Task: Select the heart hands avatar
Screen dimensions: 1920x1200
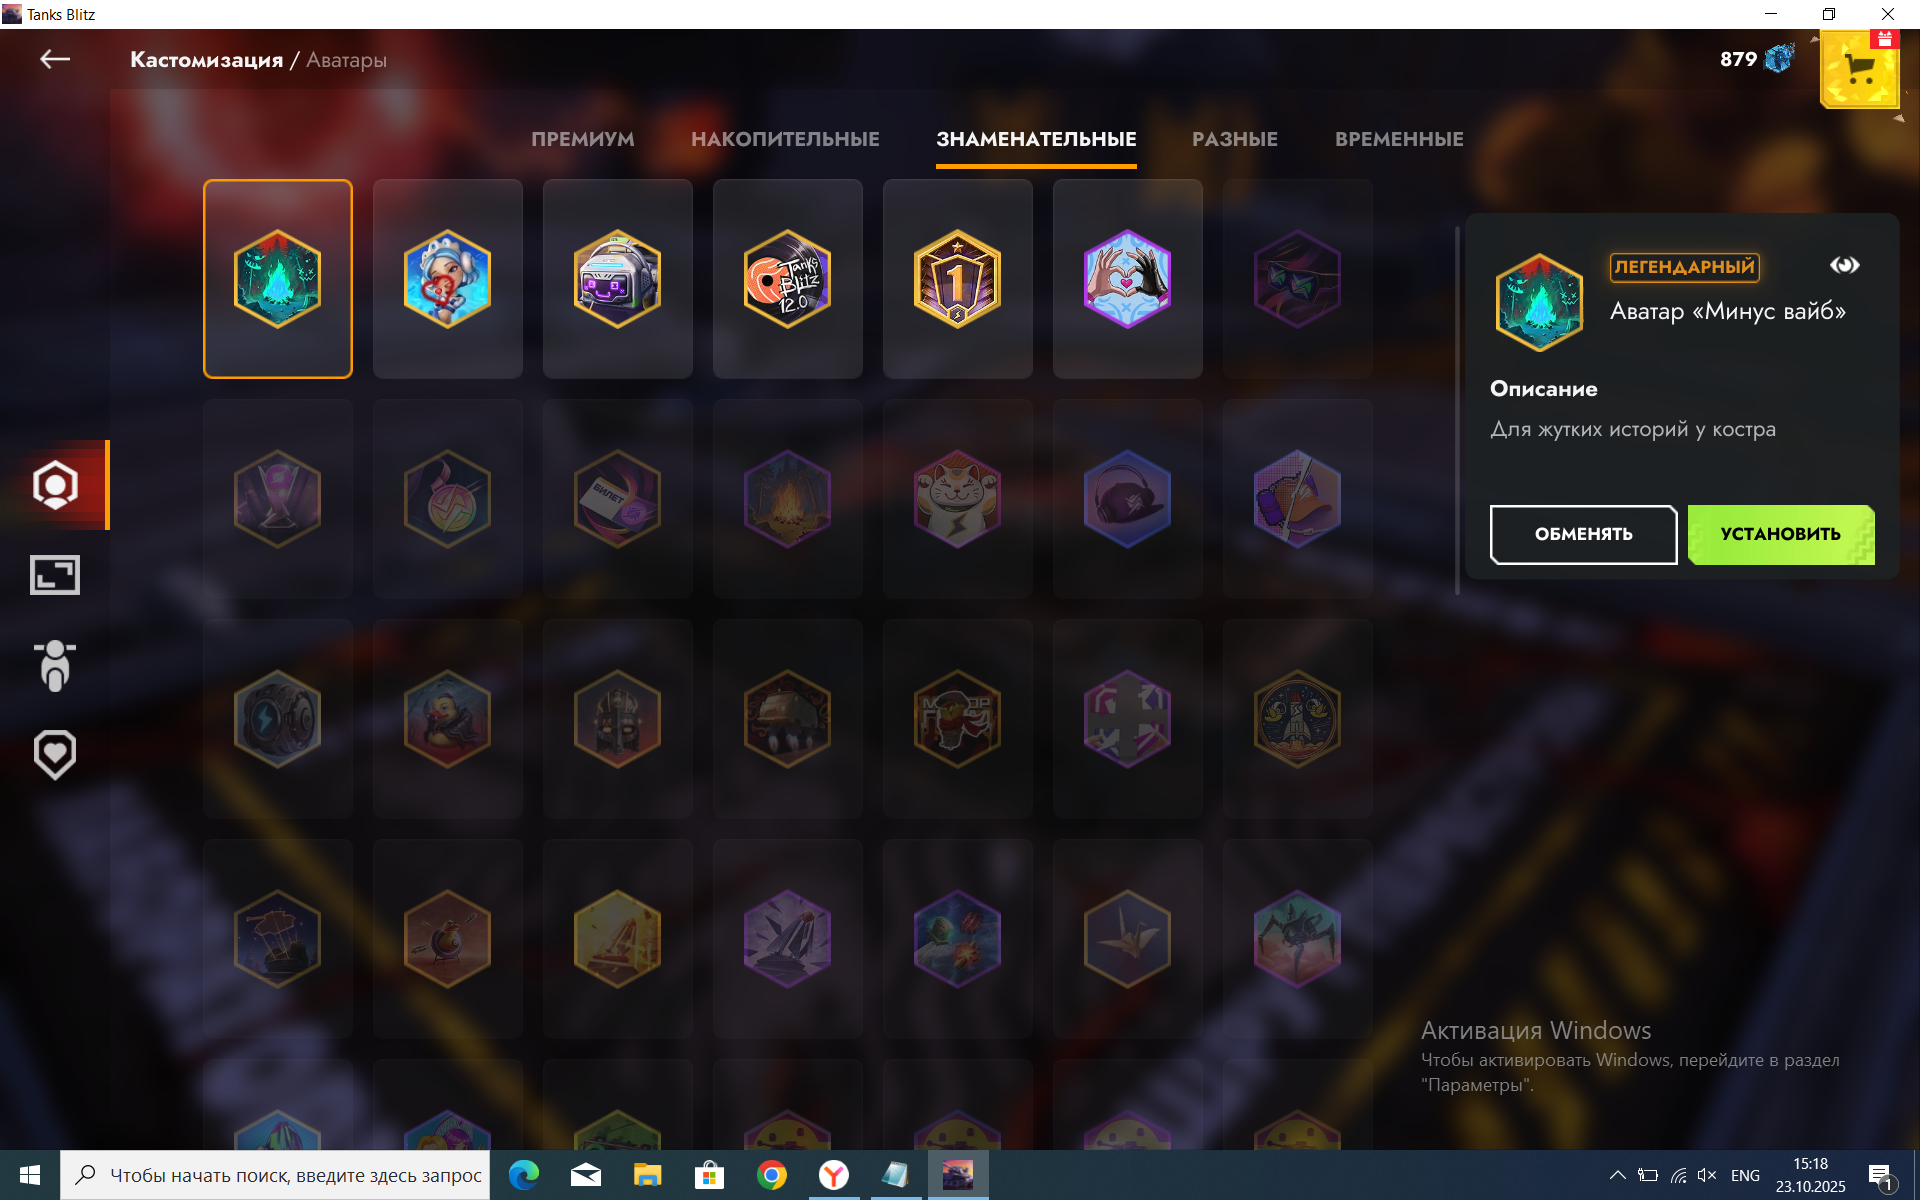Action: [1127, 279]
